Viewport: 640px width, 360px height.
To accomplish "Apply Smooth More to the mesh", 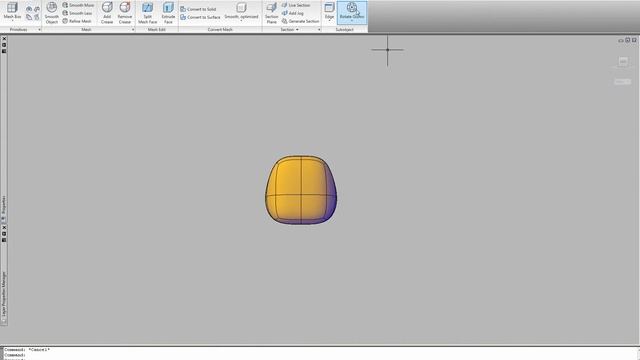I will pos(78,5).
